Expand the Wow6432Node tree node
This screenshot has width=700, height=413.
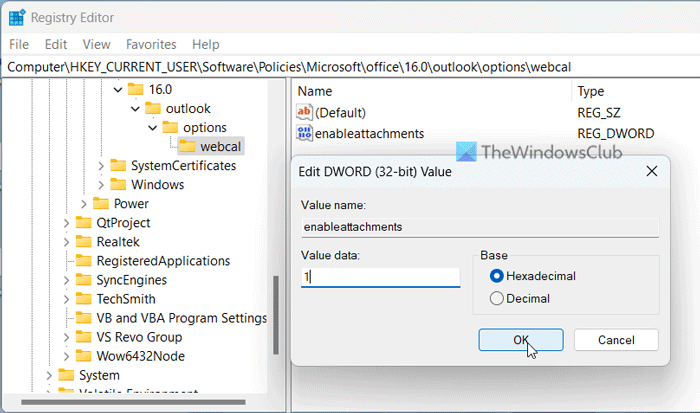point(66,356)
